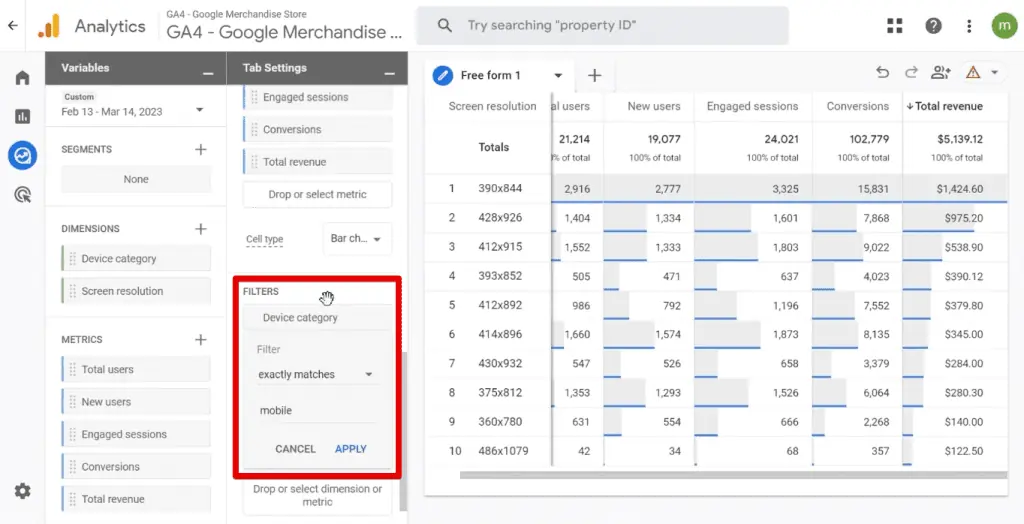Screen dimensions: 1024x524
Task: Minimize the Tab Settings panel
Action: click(x=389, y=73)
